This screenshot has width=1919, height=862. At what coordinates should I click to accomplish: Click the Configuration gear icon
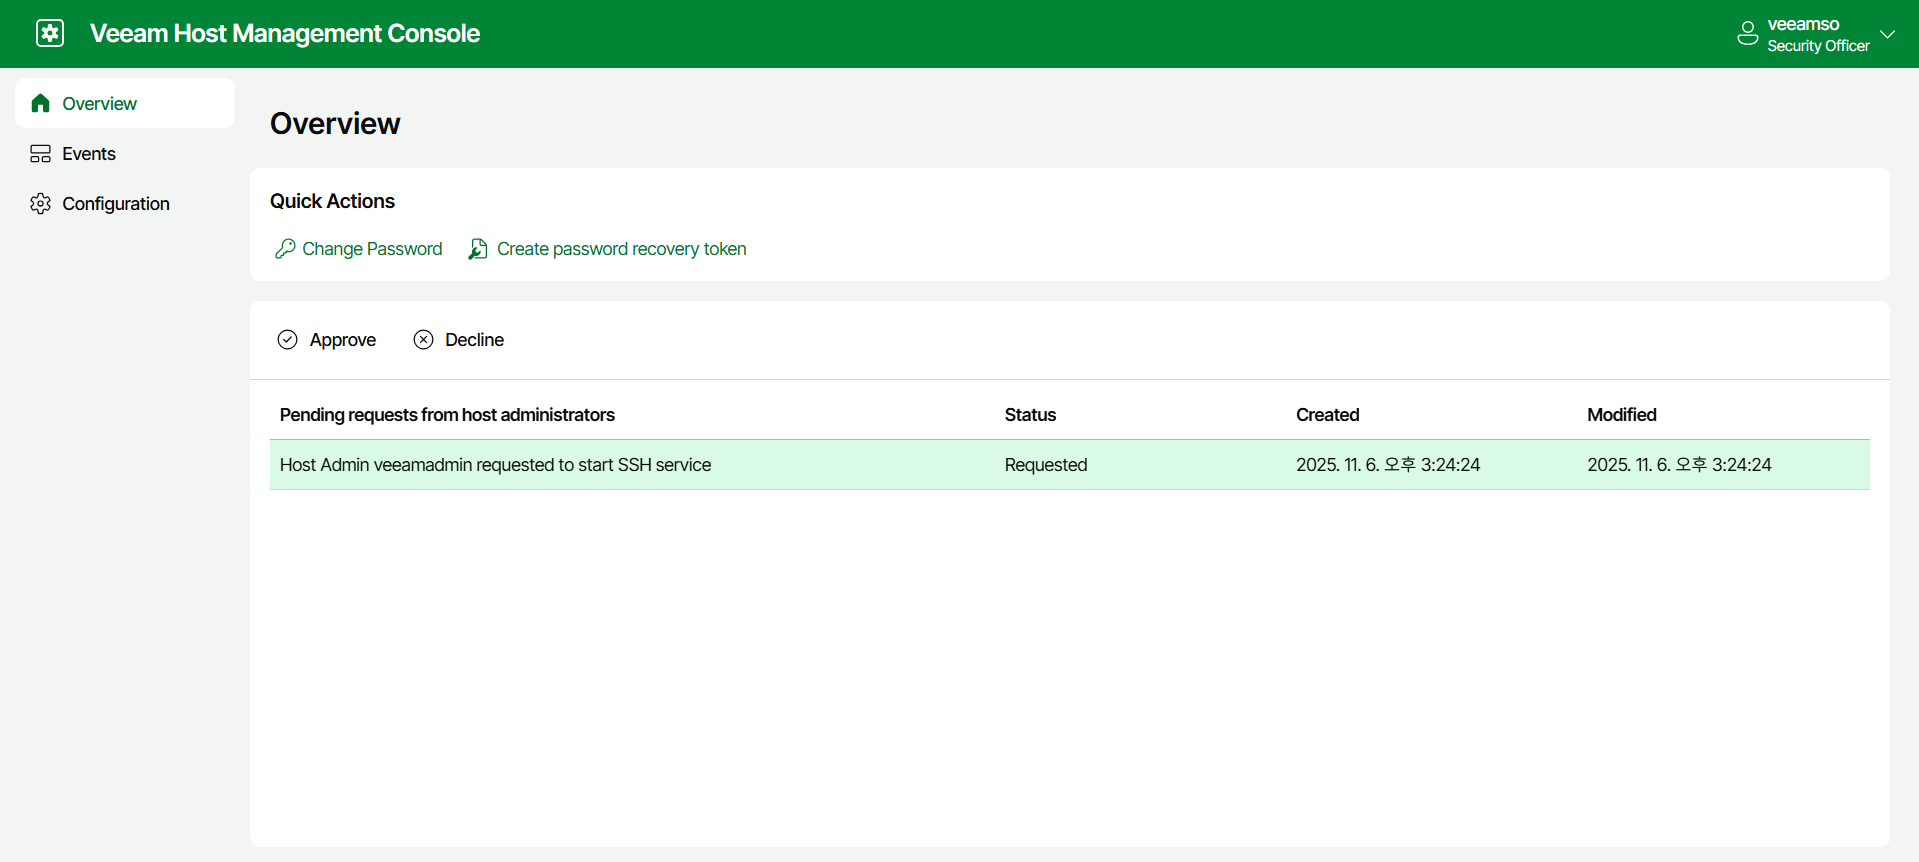click(41, 203)
